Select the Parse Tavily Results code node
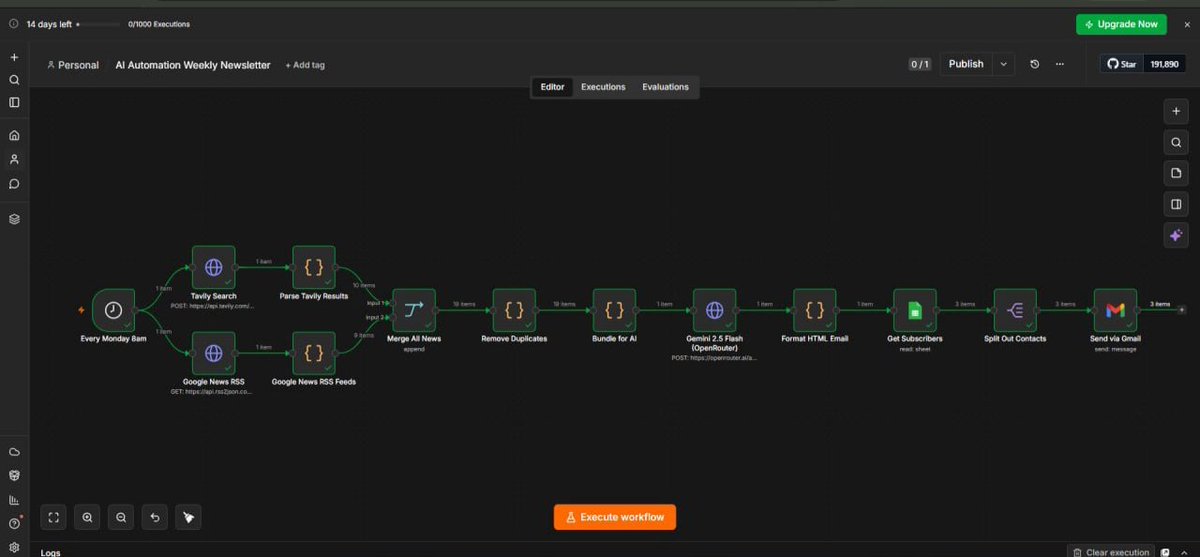 coord(314,267)
